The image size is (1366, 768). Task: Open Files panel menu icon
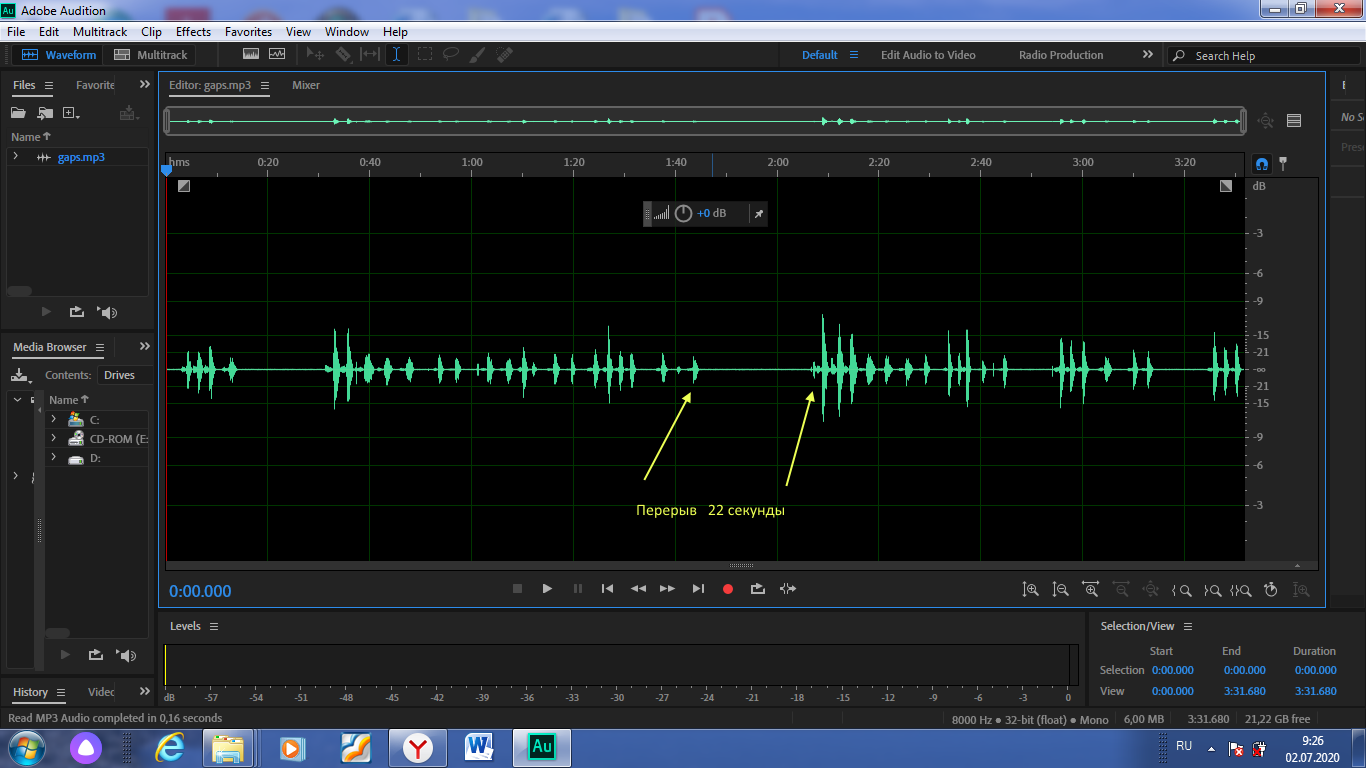(x=49, y=85)
